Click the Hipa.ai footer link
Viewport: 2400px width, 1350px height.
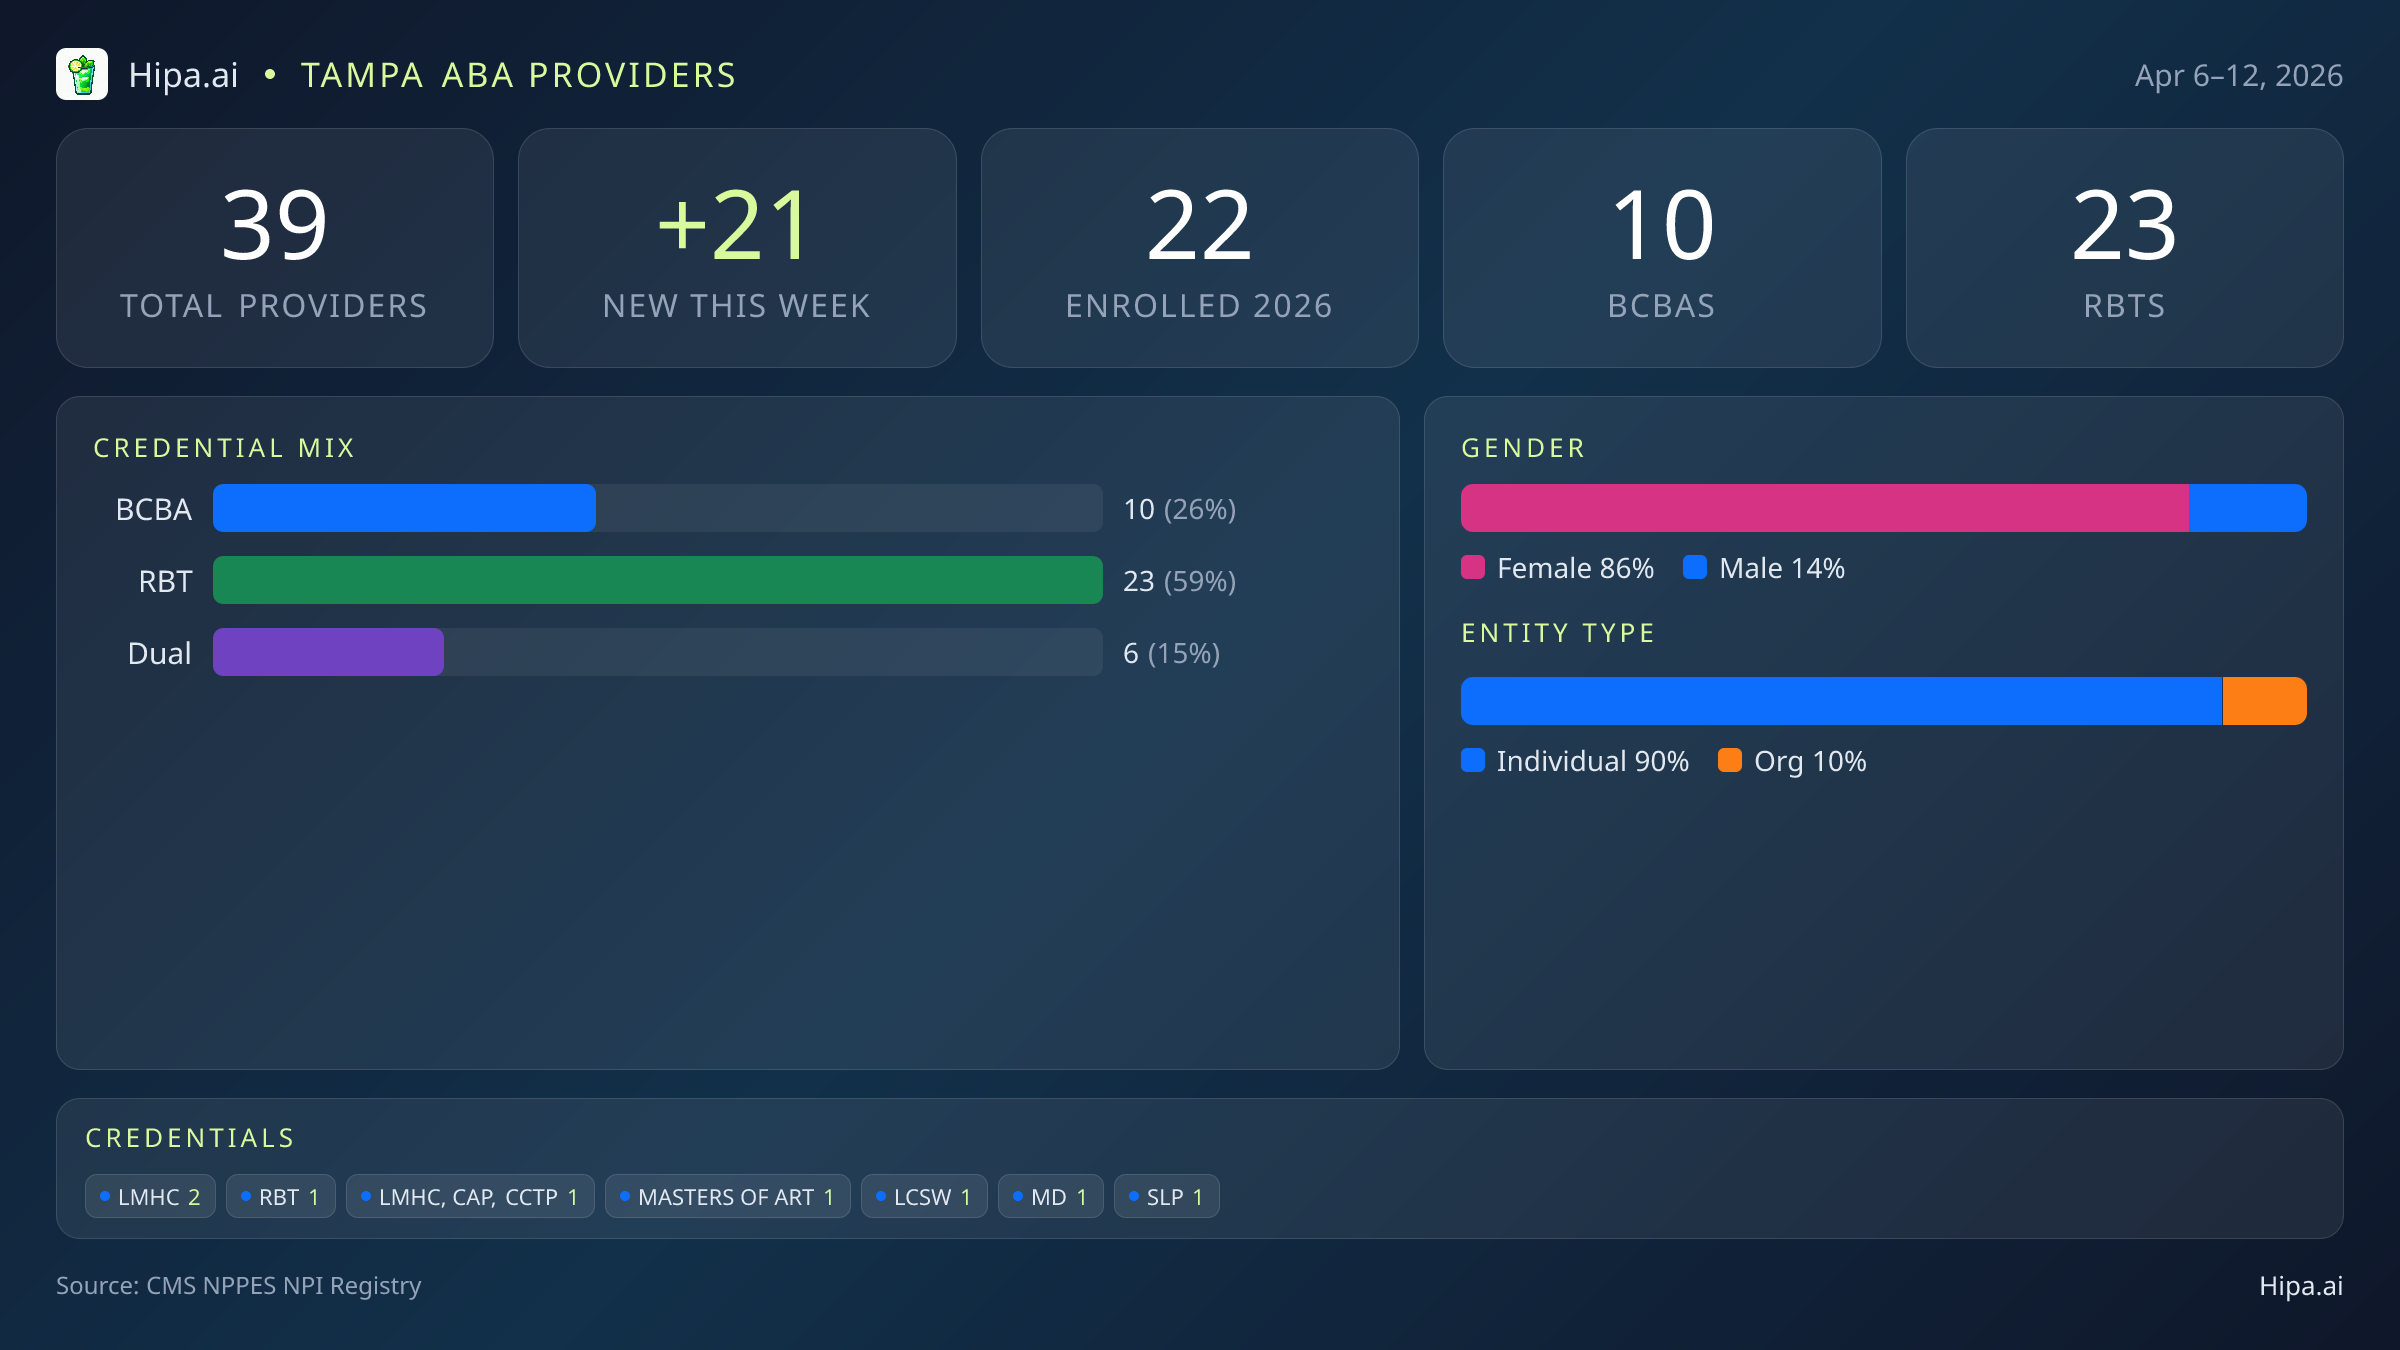(x=2300, y=1286)
